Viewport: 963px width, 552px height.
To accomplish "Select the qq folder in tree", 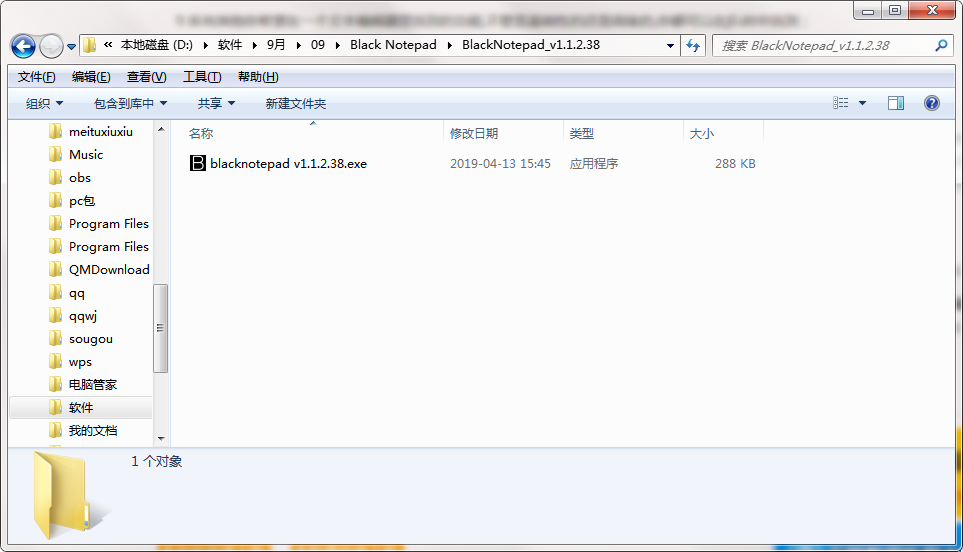I will [77, 293].
